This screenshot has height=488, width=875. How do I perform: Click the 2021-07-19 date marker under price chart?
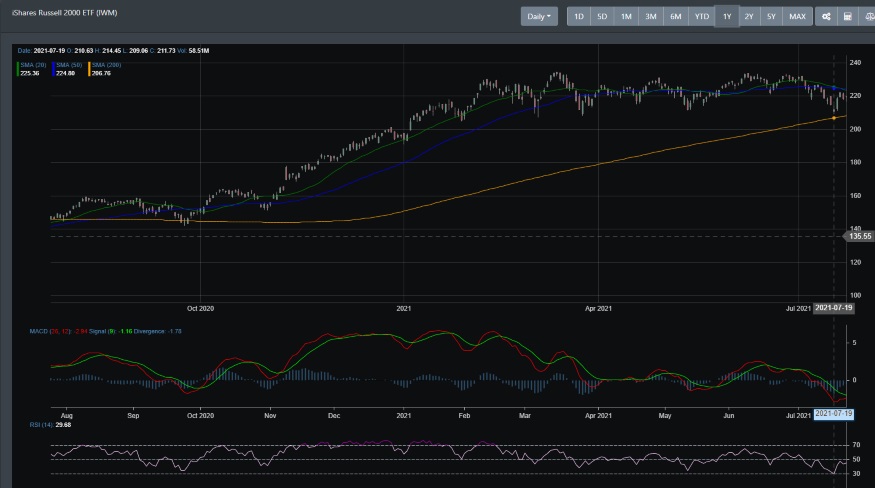point(833,308)
